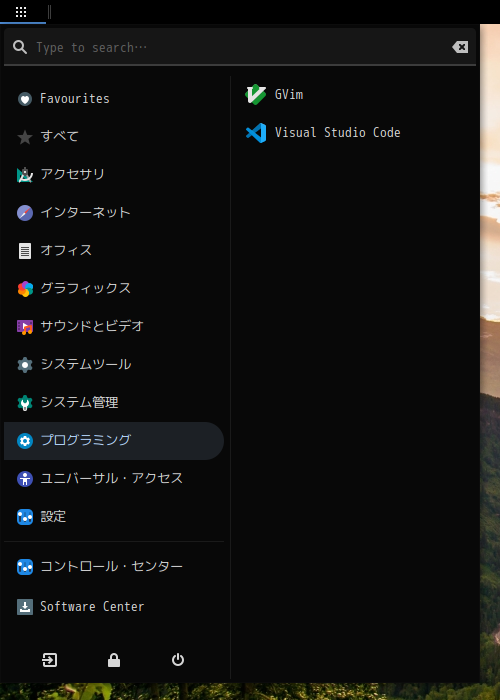Viewport: 500px width, 700px height.
Task: Click the blue プログラミング gear icon
Action: [25, 441]
